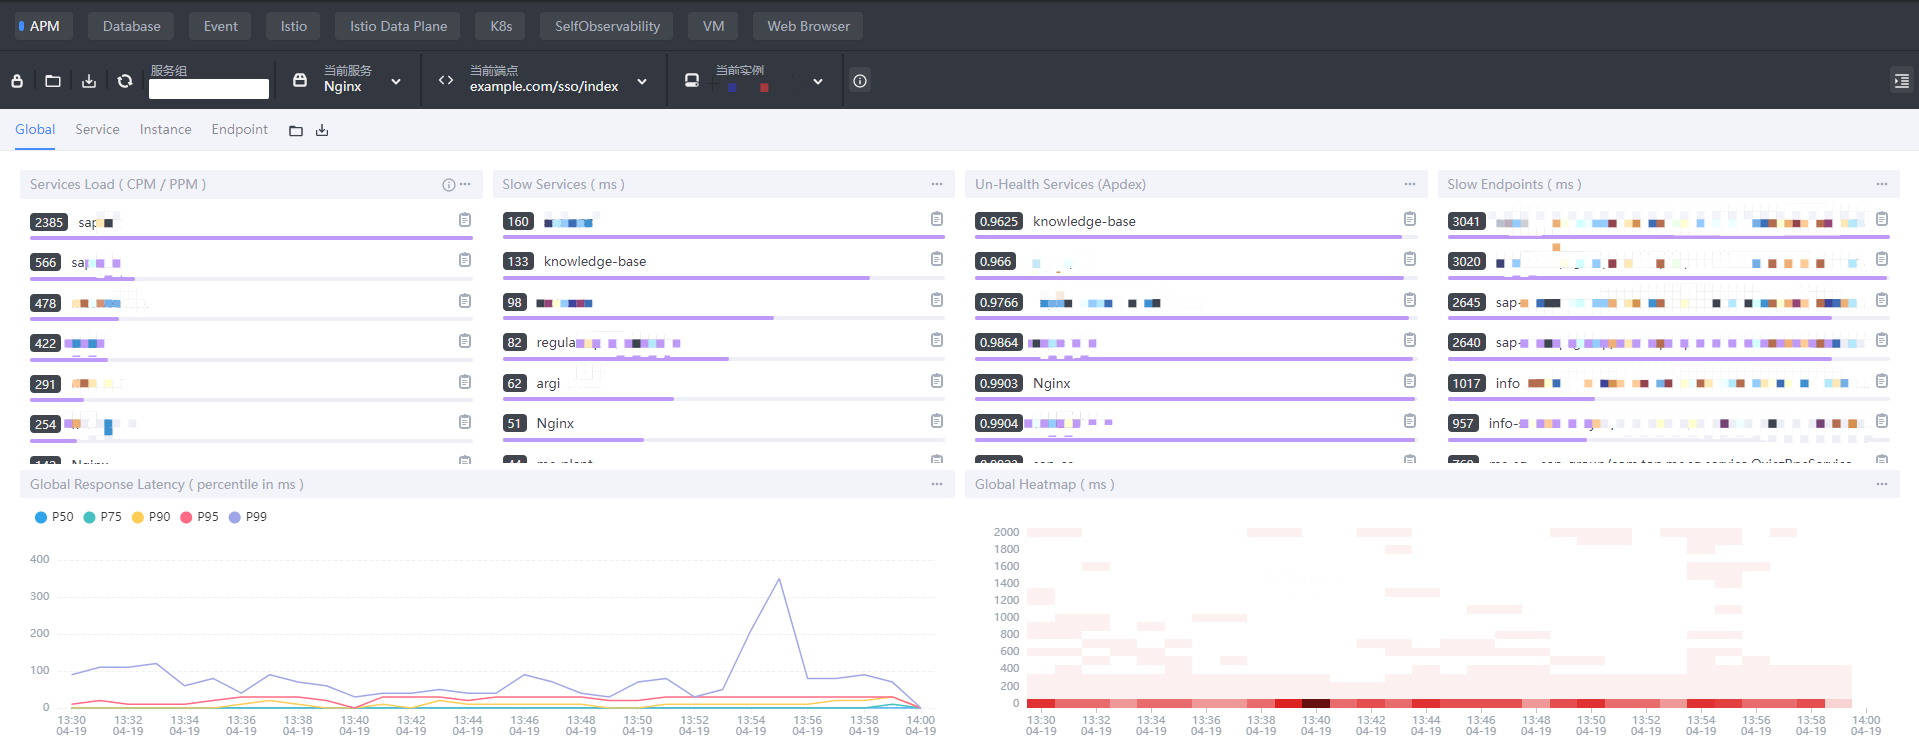Click the refresh icon in the toolbar
1919x750 pixels.
coord(125,81)
